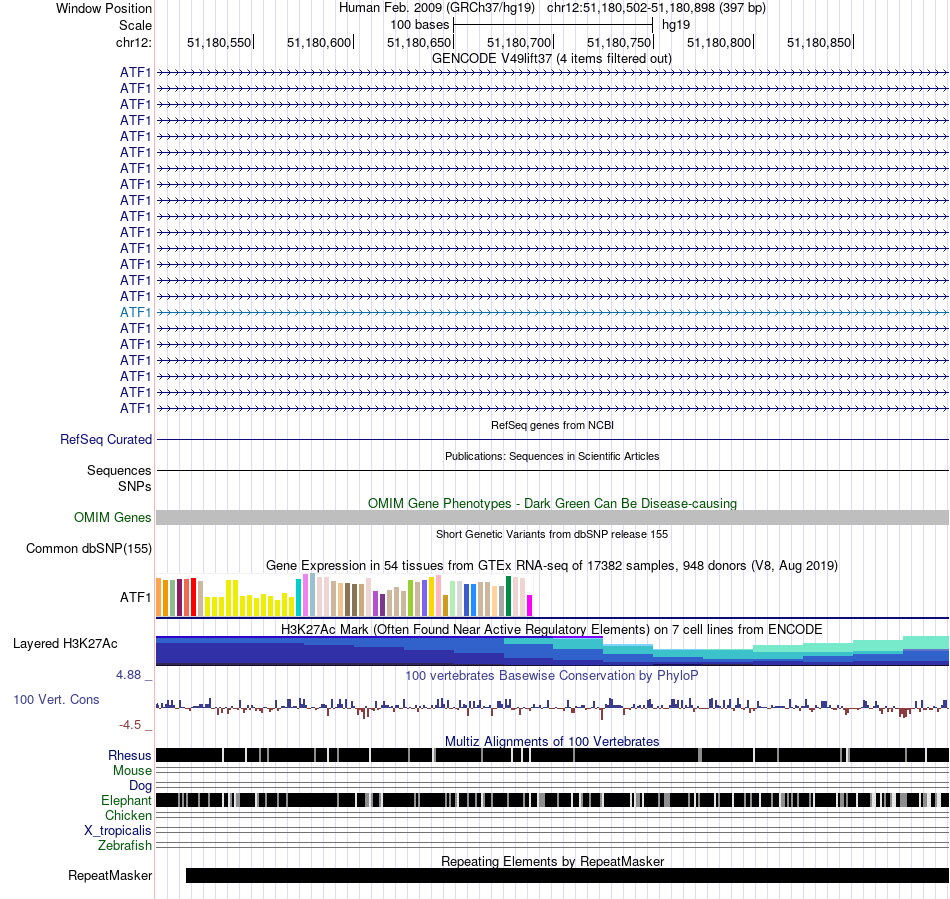The image size is (950, 899).
Task: Click the chr12: ruler label
Action: 134,42
